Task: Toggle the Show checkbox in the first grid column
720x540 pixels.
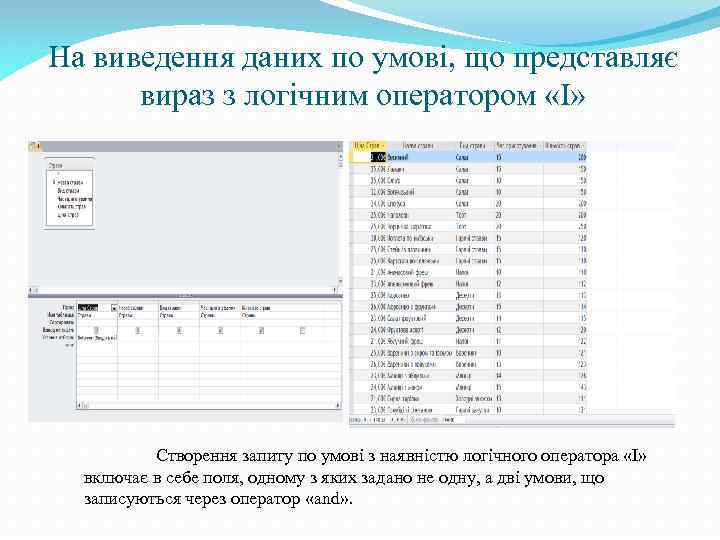Action: [96, 330]
